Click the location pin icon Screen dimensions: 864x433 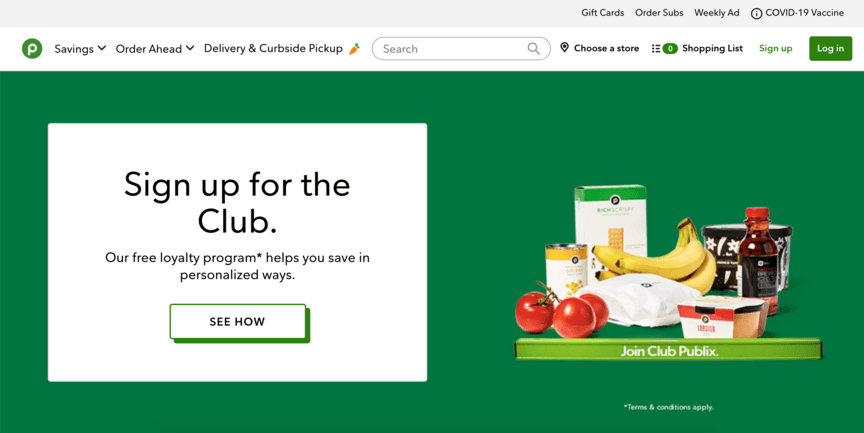(x=564, y=47)
